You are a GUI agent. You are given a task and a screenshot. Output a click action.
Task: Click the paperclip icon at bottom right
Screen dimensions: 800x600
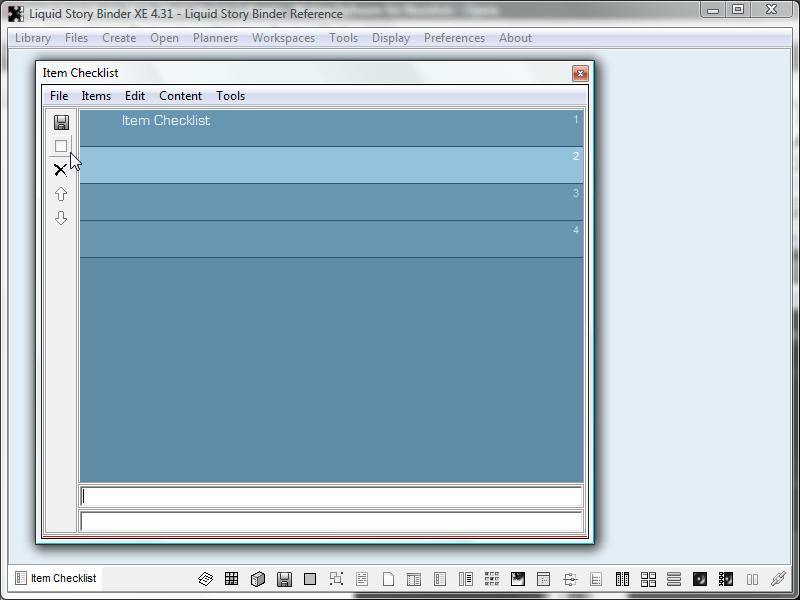[777, 579]
